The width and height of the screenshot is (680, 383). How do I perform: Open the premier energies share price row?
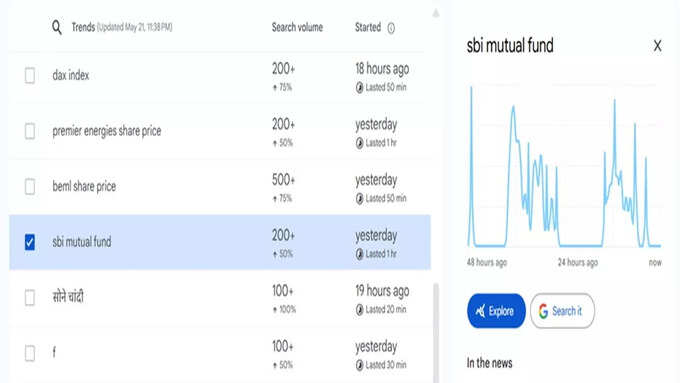tap(220, 131)
